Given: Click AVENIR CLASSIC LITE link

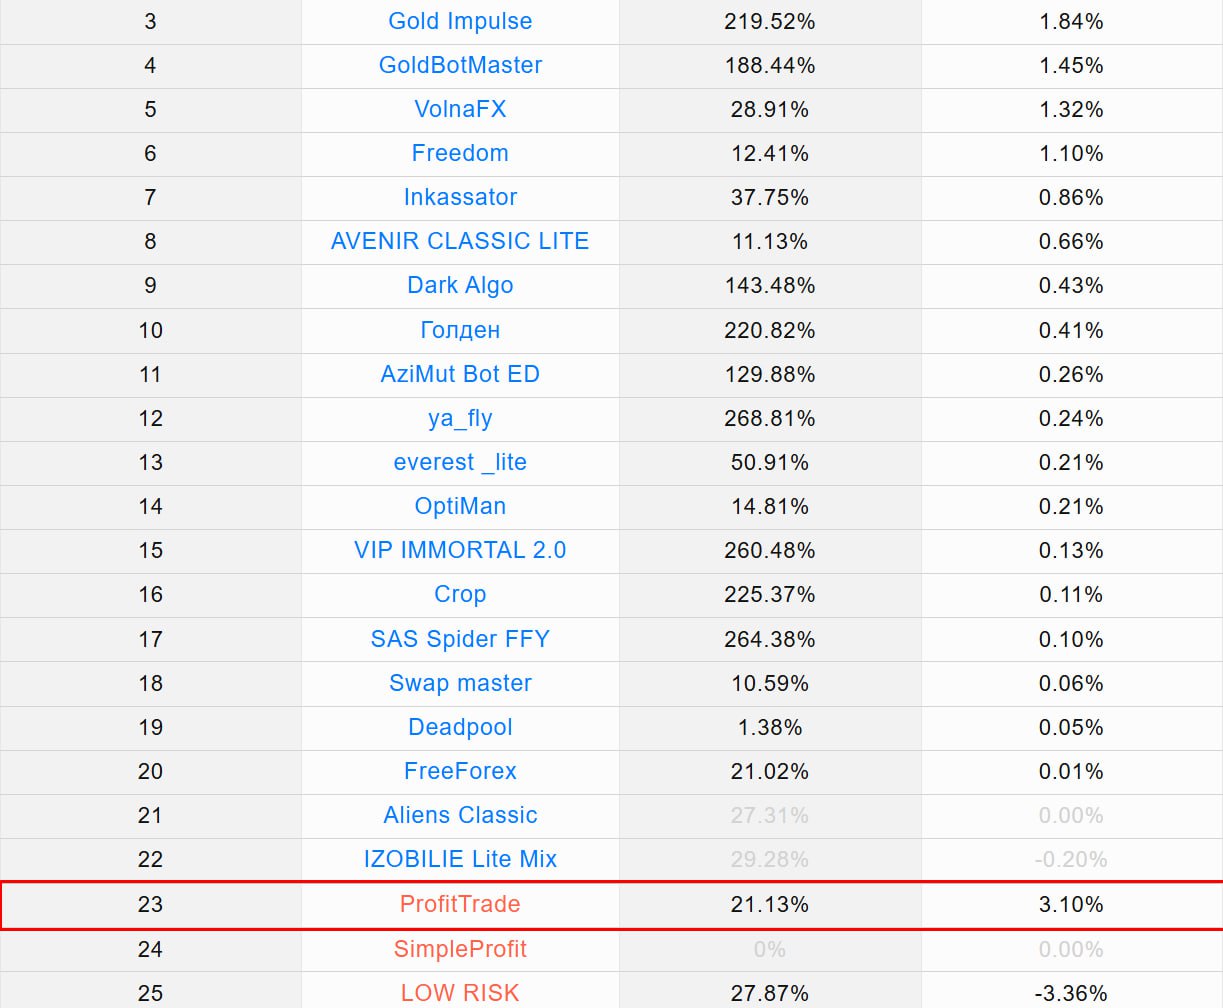Looking at the screenshot, I should click(x=460, y=241).
